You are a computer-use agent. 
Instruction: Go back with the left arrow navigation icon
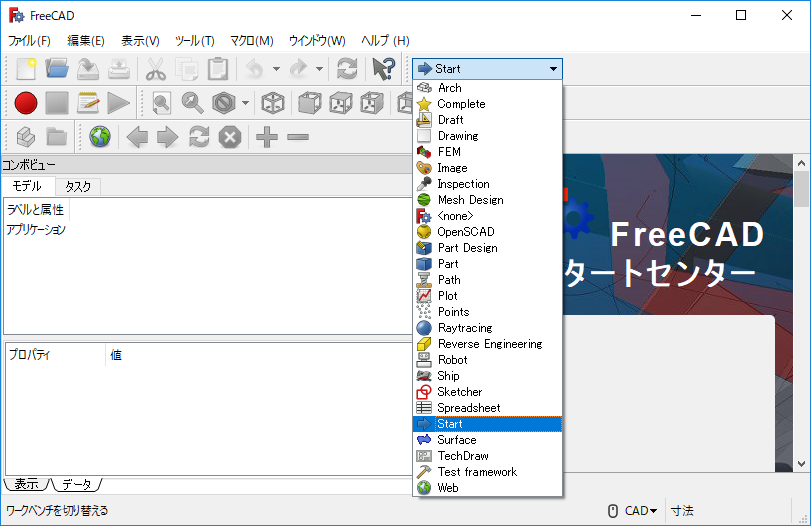pos(137,137)
